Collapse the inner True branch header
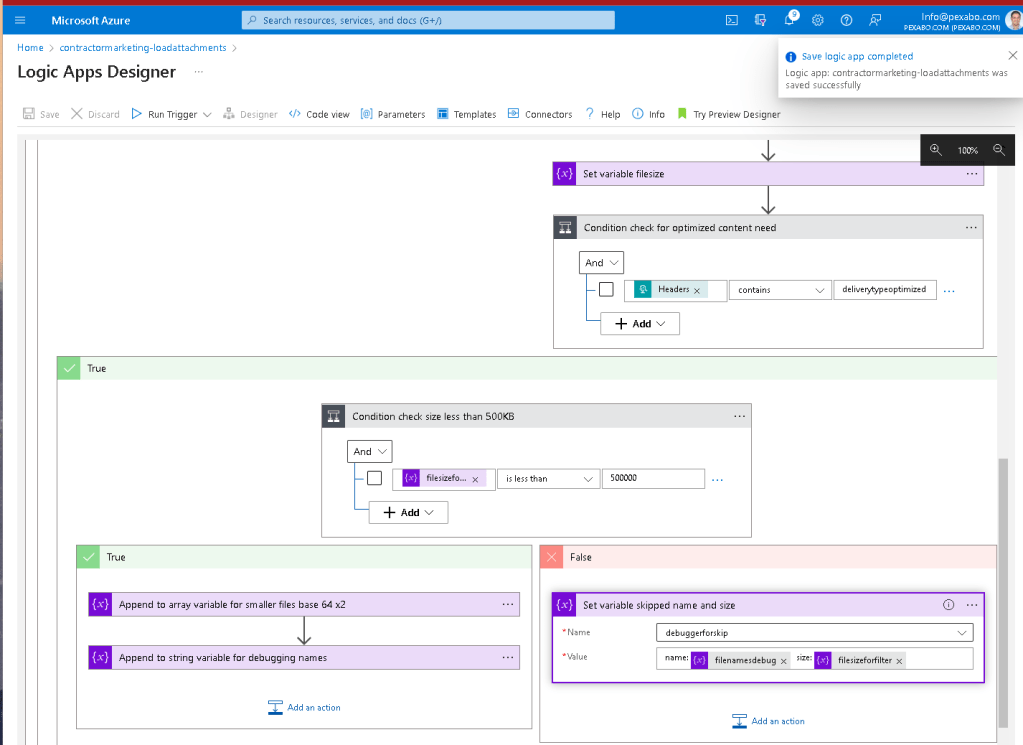 tap(304, 557)
